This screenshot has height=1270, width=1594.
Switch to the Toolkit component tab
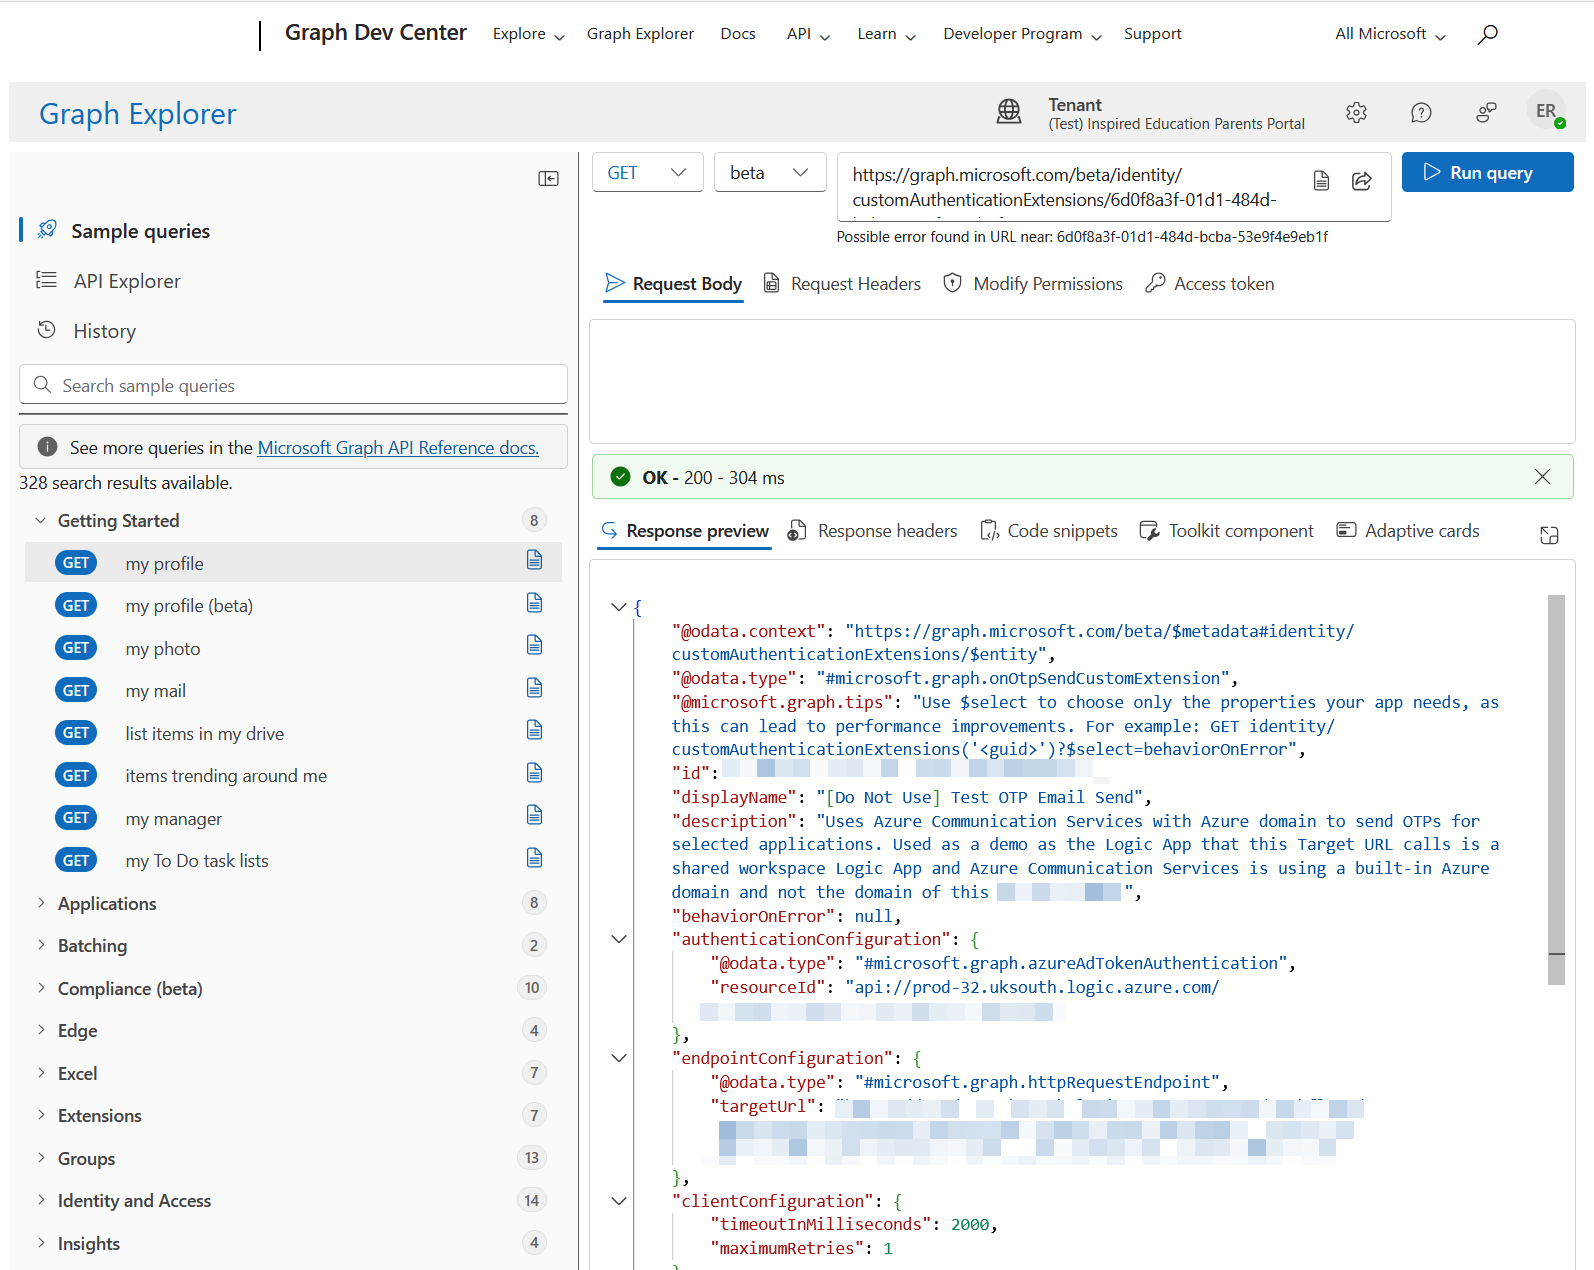[1226, 531]
